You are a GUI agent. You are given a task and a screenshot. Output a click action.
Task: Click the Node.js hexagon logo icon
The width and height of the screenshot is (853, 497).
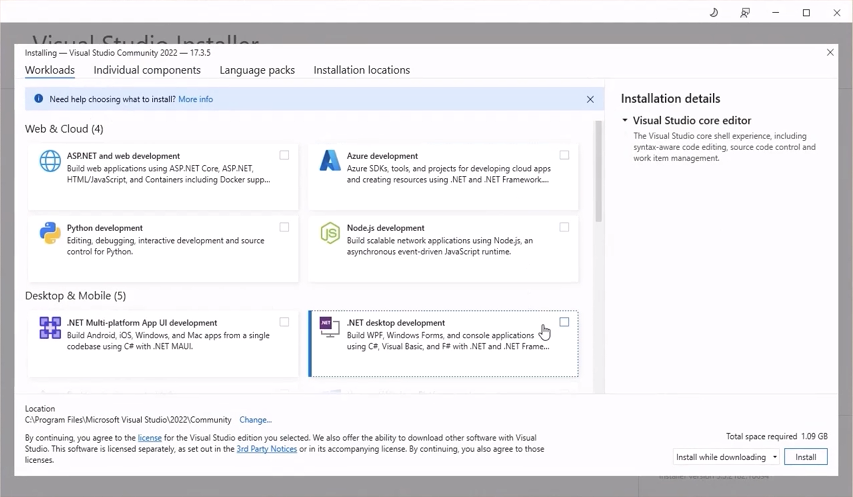click(330, 233)
